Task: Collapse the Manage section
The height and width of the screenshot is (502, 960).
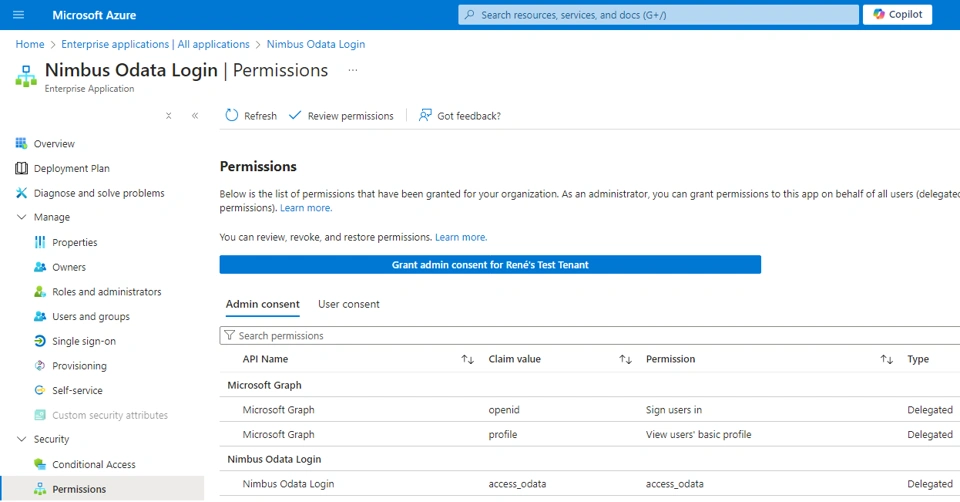Action: [x=21, y=217]
